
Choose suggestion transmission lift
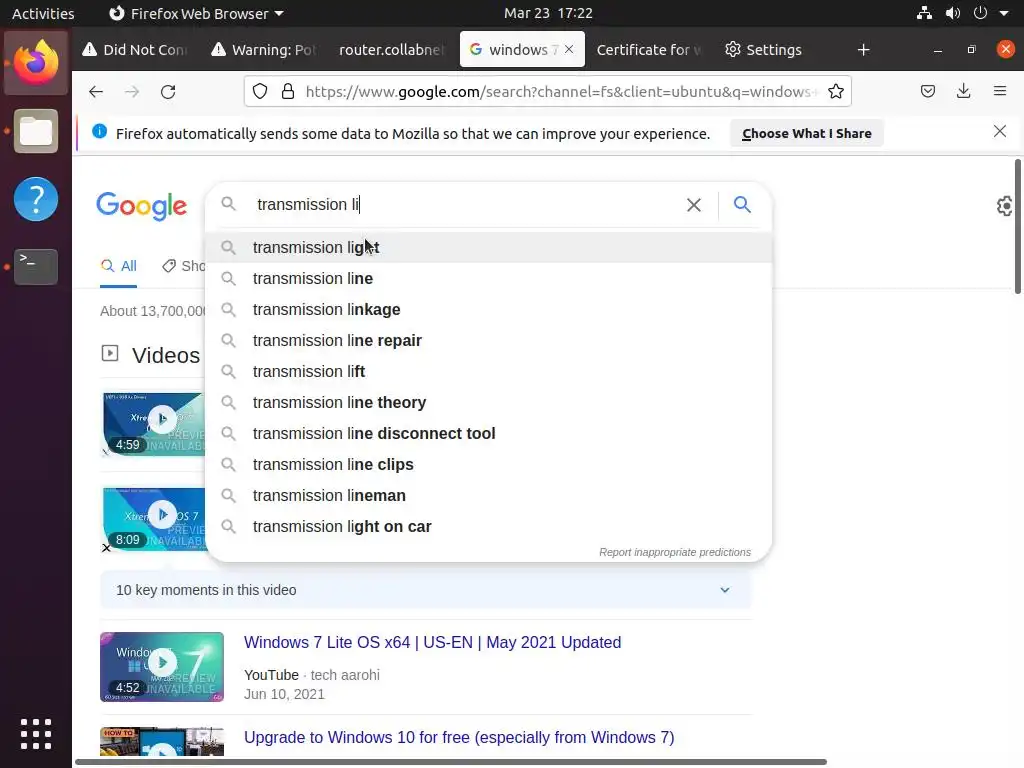coord(488,372)
